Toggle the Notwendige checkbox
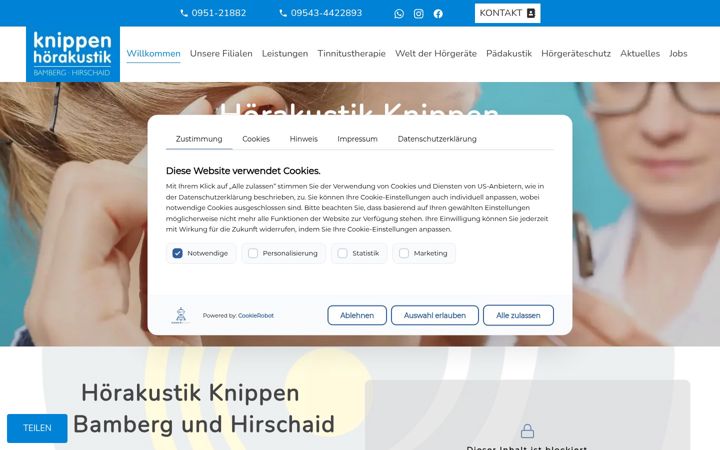Viewport: 720px width, 450px height. pos(177,253)
